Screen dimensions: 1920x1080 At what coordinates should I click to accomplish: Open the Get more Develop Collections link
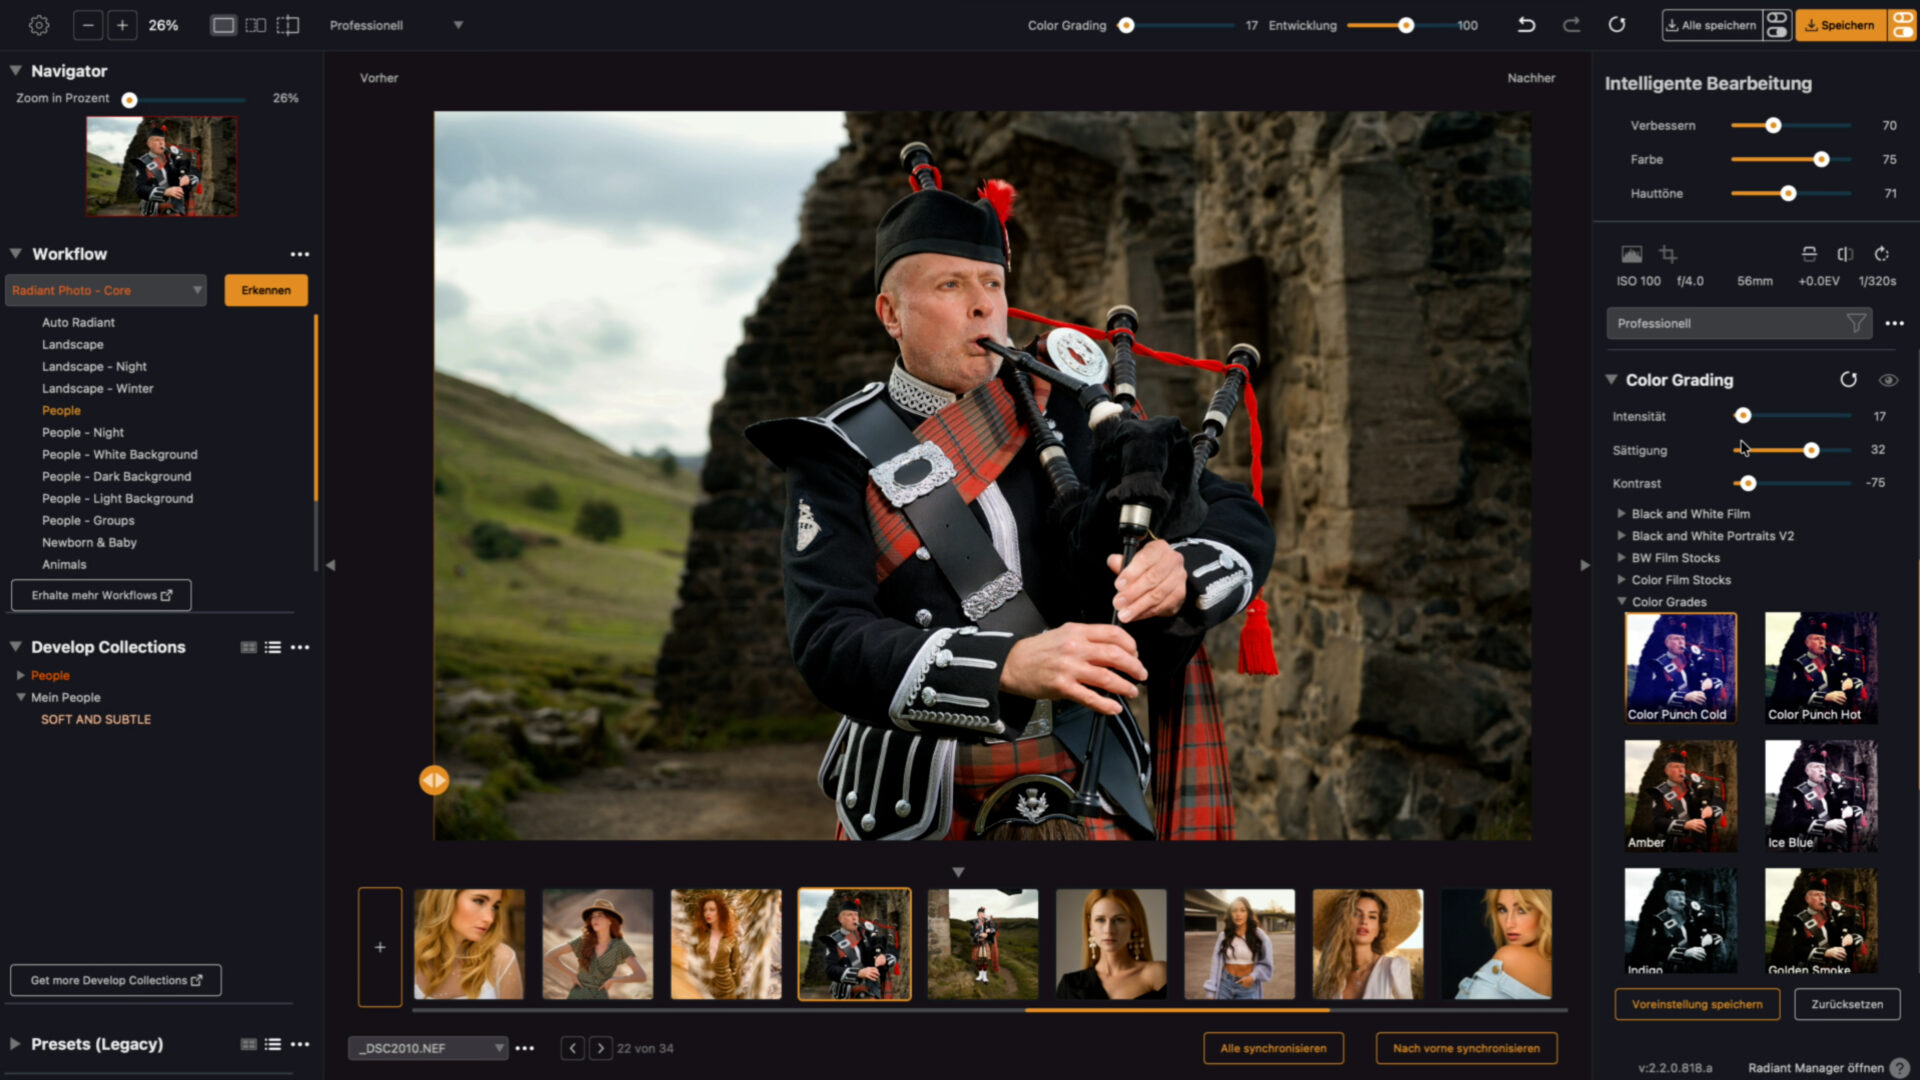[116, 980]
